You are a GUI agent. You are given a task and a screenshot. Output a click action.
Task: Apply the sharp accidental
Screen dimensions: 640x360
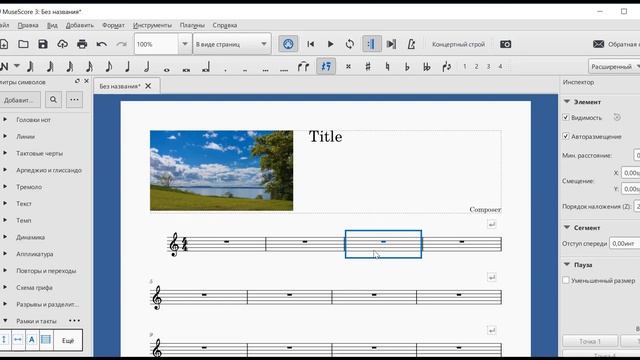[x=368, y=67]
